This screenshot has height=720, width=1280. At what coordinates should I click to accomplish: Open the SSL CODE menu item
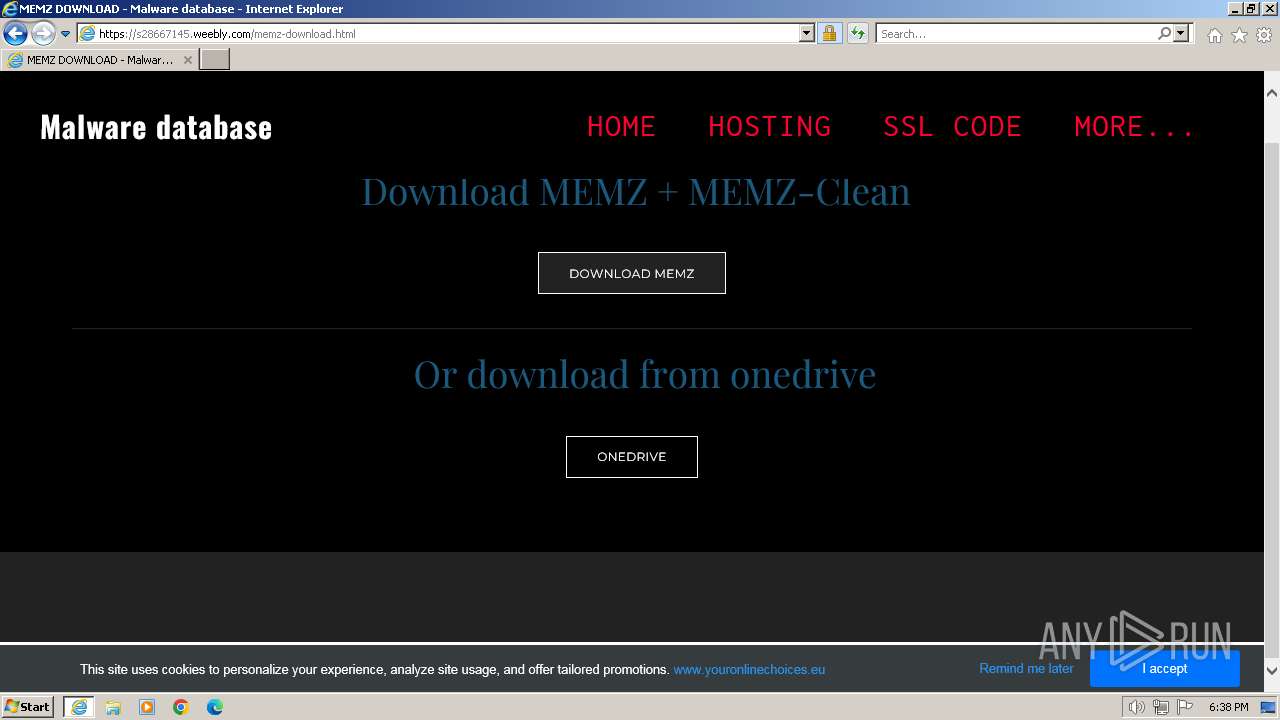click(x=952, y=127)
